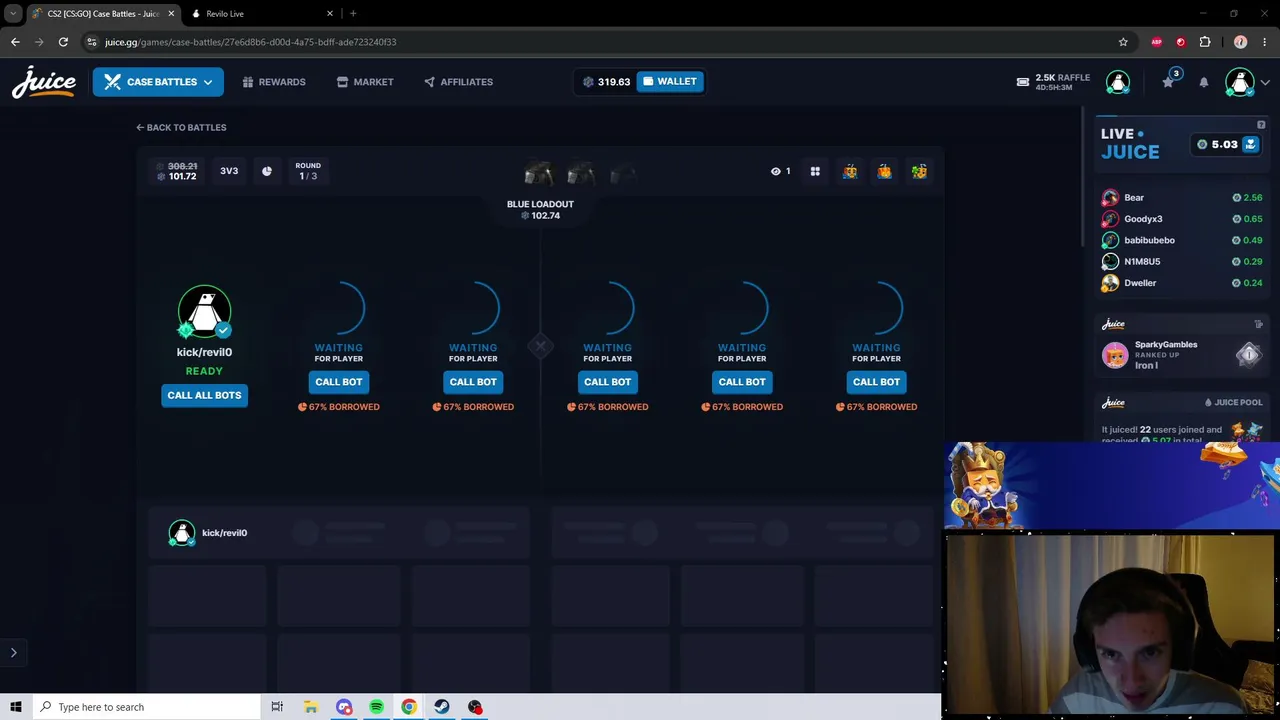Click the taskbar search box
1280x720 pixels.
[146, 707]
